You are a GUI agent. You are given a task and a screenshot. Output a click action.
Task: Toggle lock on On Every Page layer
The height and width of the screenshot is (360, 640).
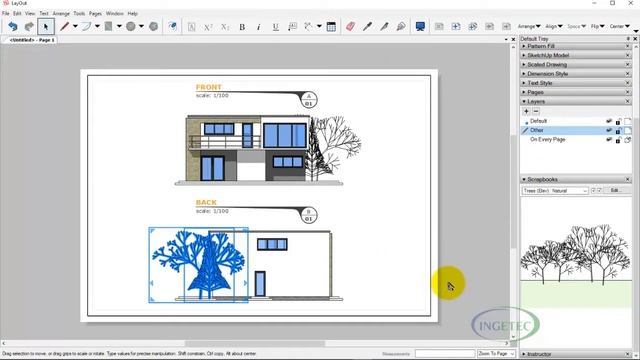coord(618,140)
